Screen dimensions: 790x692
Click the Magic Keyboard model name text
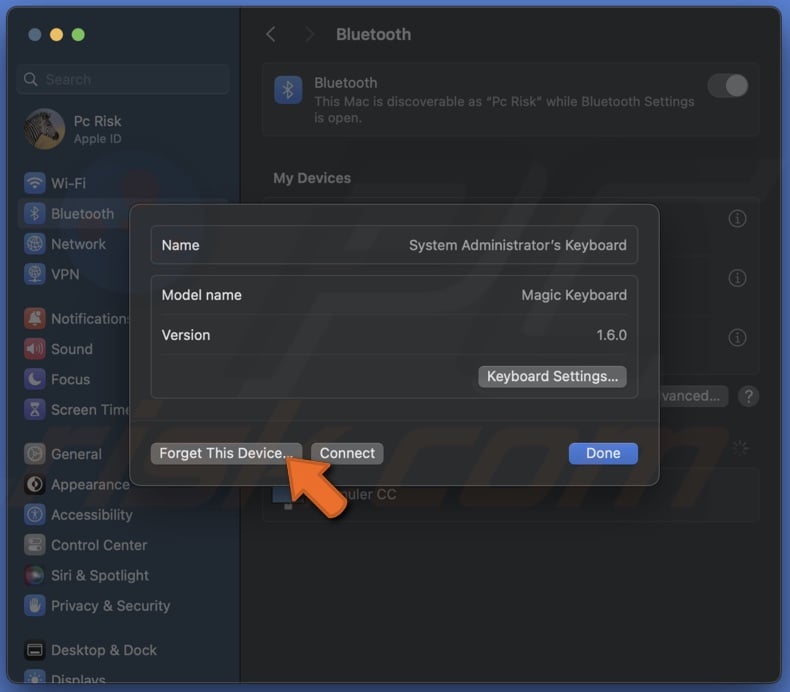coord(574,295)
